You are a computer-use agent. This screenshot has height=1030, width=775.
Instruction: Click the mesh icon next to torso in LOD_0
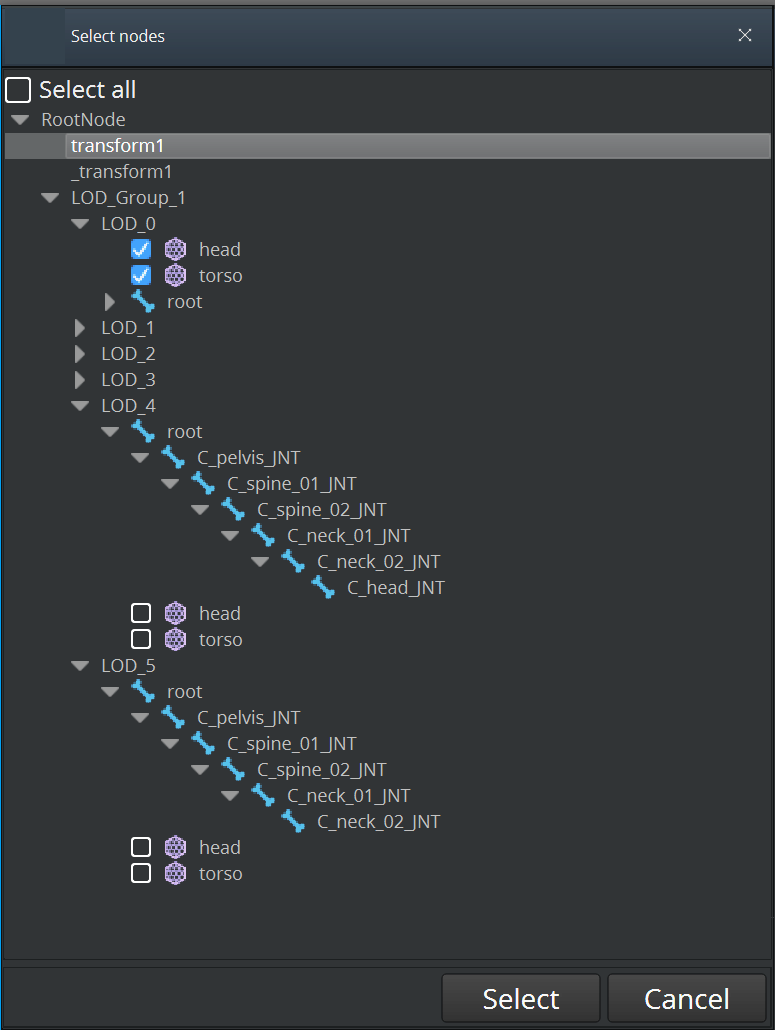pos(175,275)
